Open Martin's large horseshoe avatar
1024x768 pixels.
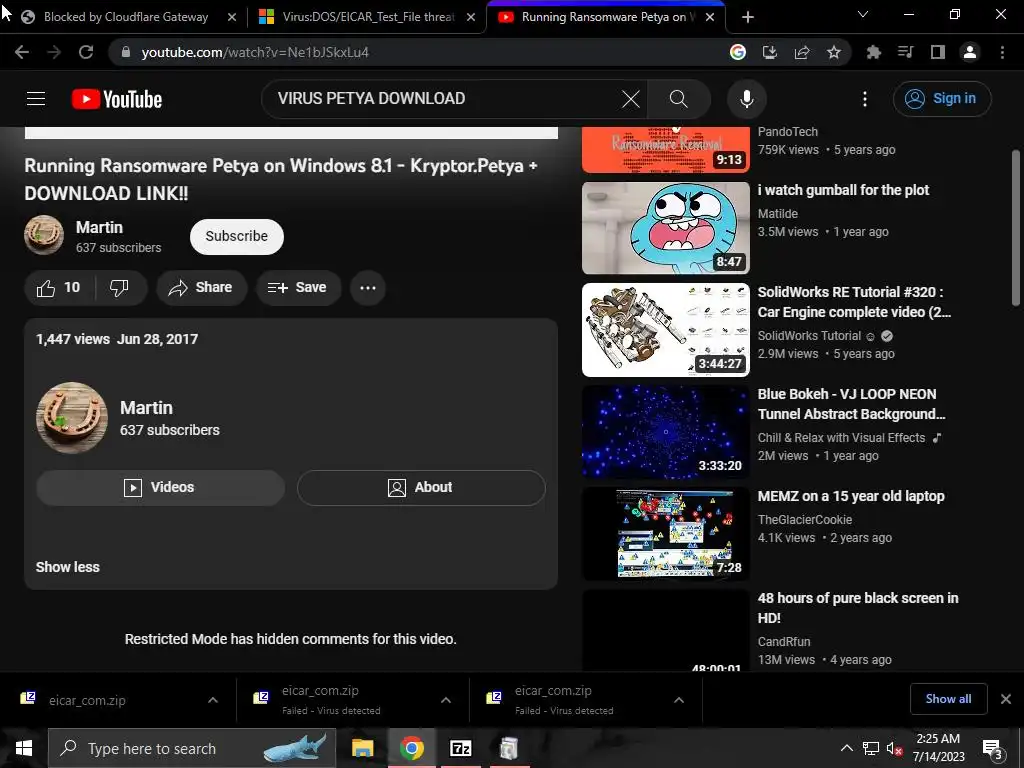pos(72,417)
